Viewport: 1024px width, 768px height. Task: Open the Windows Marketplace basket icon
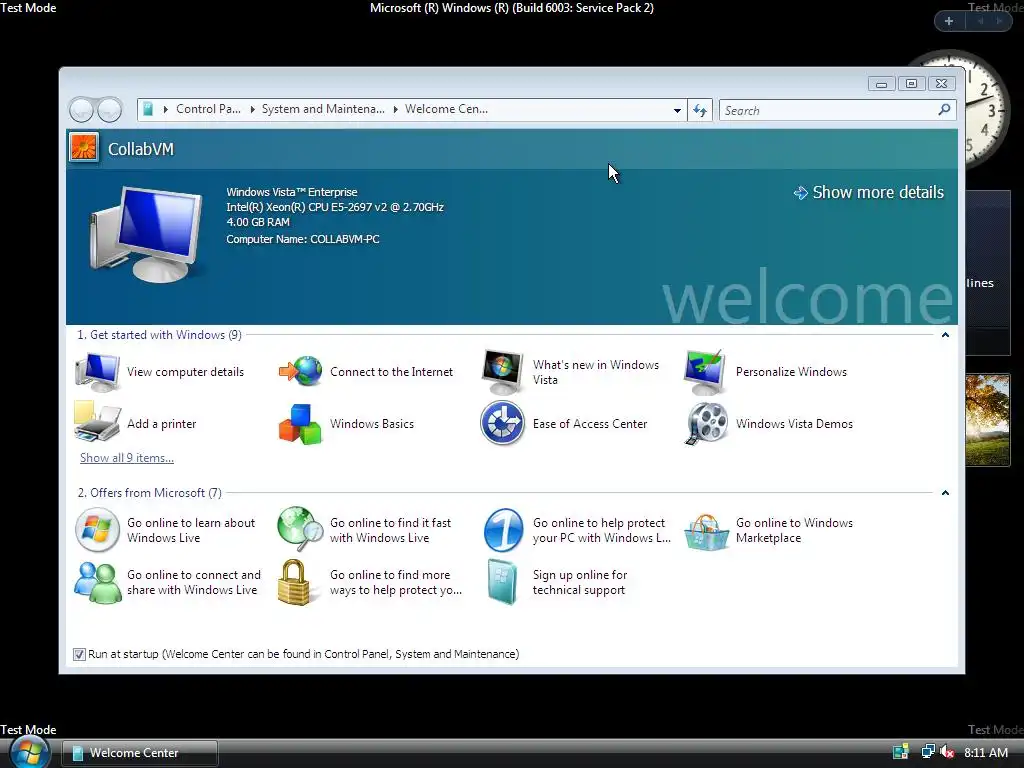click(706, 532)
